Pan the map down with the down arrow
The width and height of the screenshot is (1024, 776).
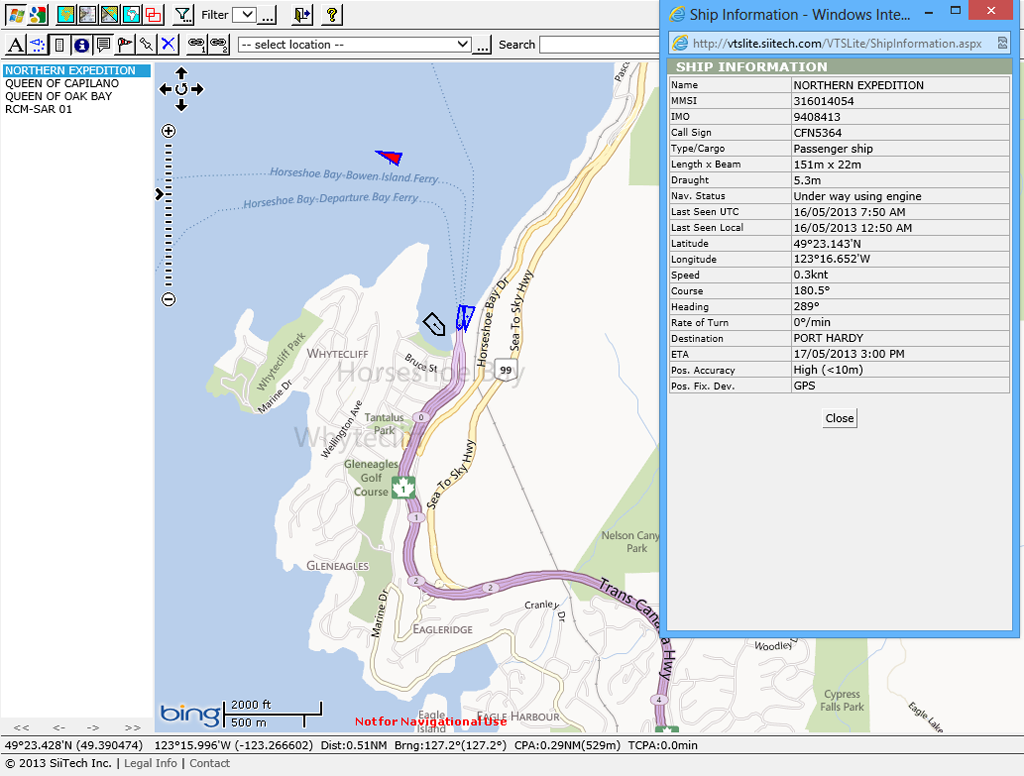182,105
